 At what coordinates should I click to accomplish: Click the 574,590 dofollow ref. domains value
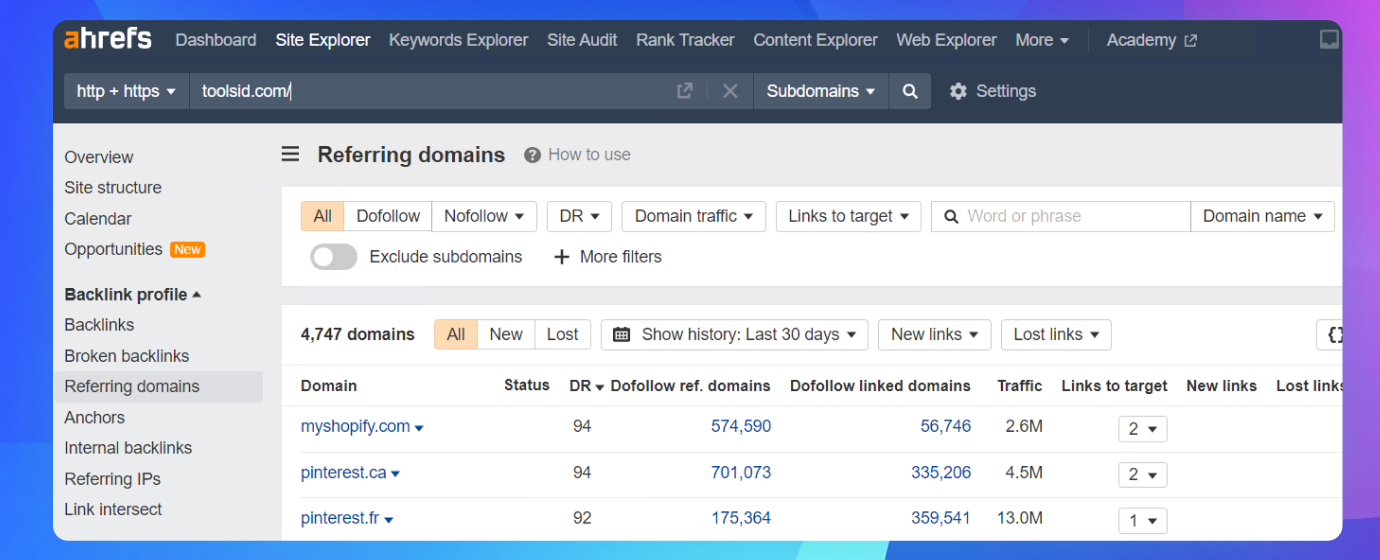pos(741,426)
